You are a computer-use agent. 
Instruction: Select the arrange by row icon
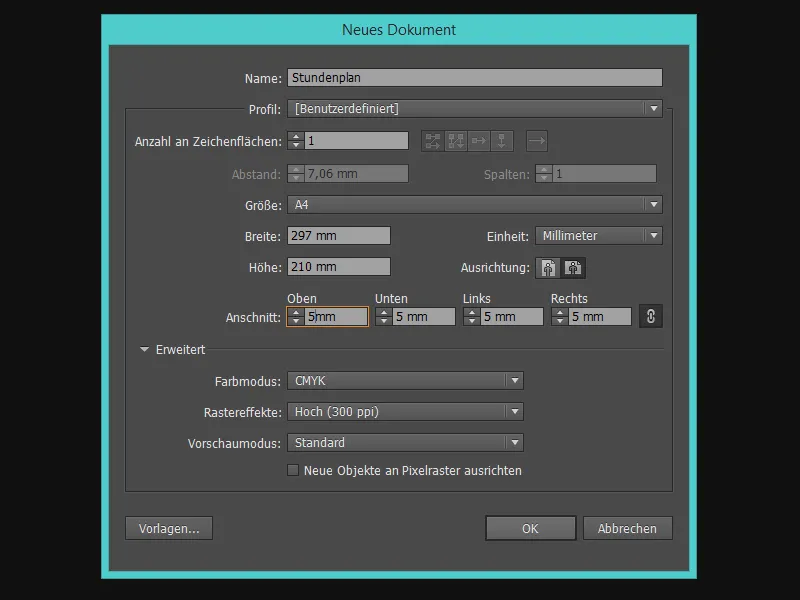479,141
